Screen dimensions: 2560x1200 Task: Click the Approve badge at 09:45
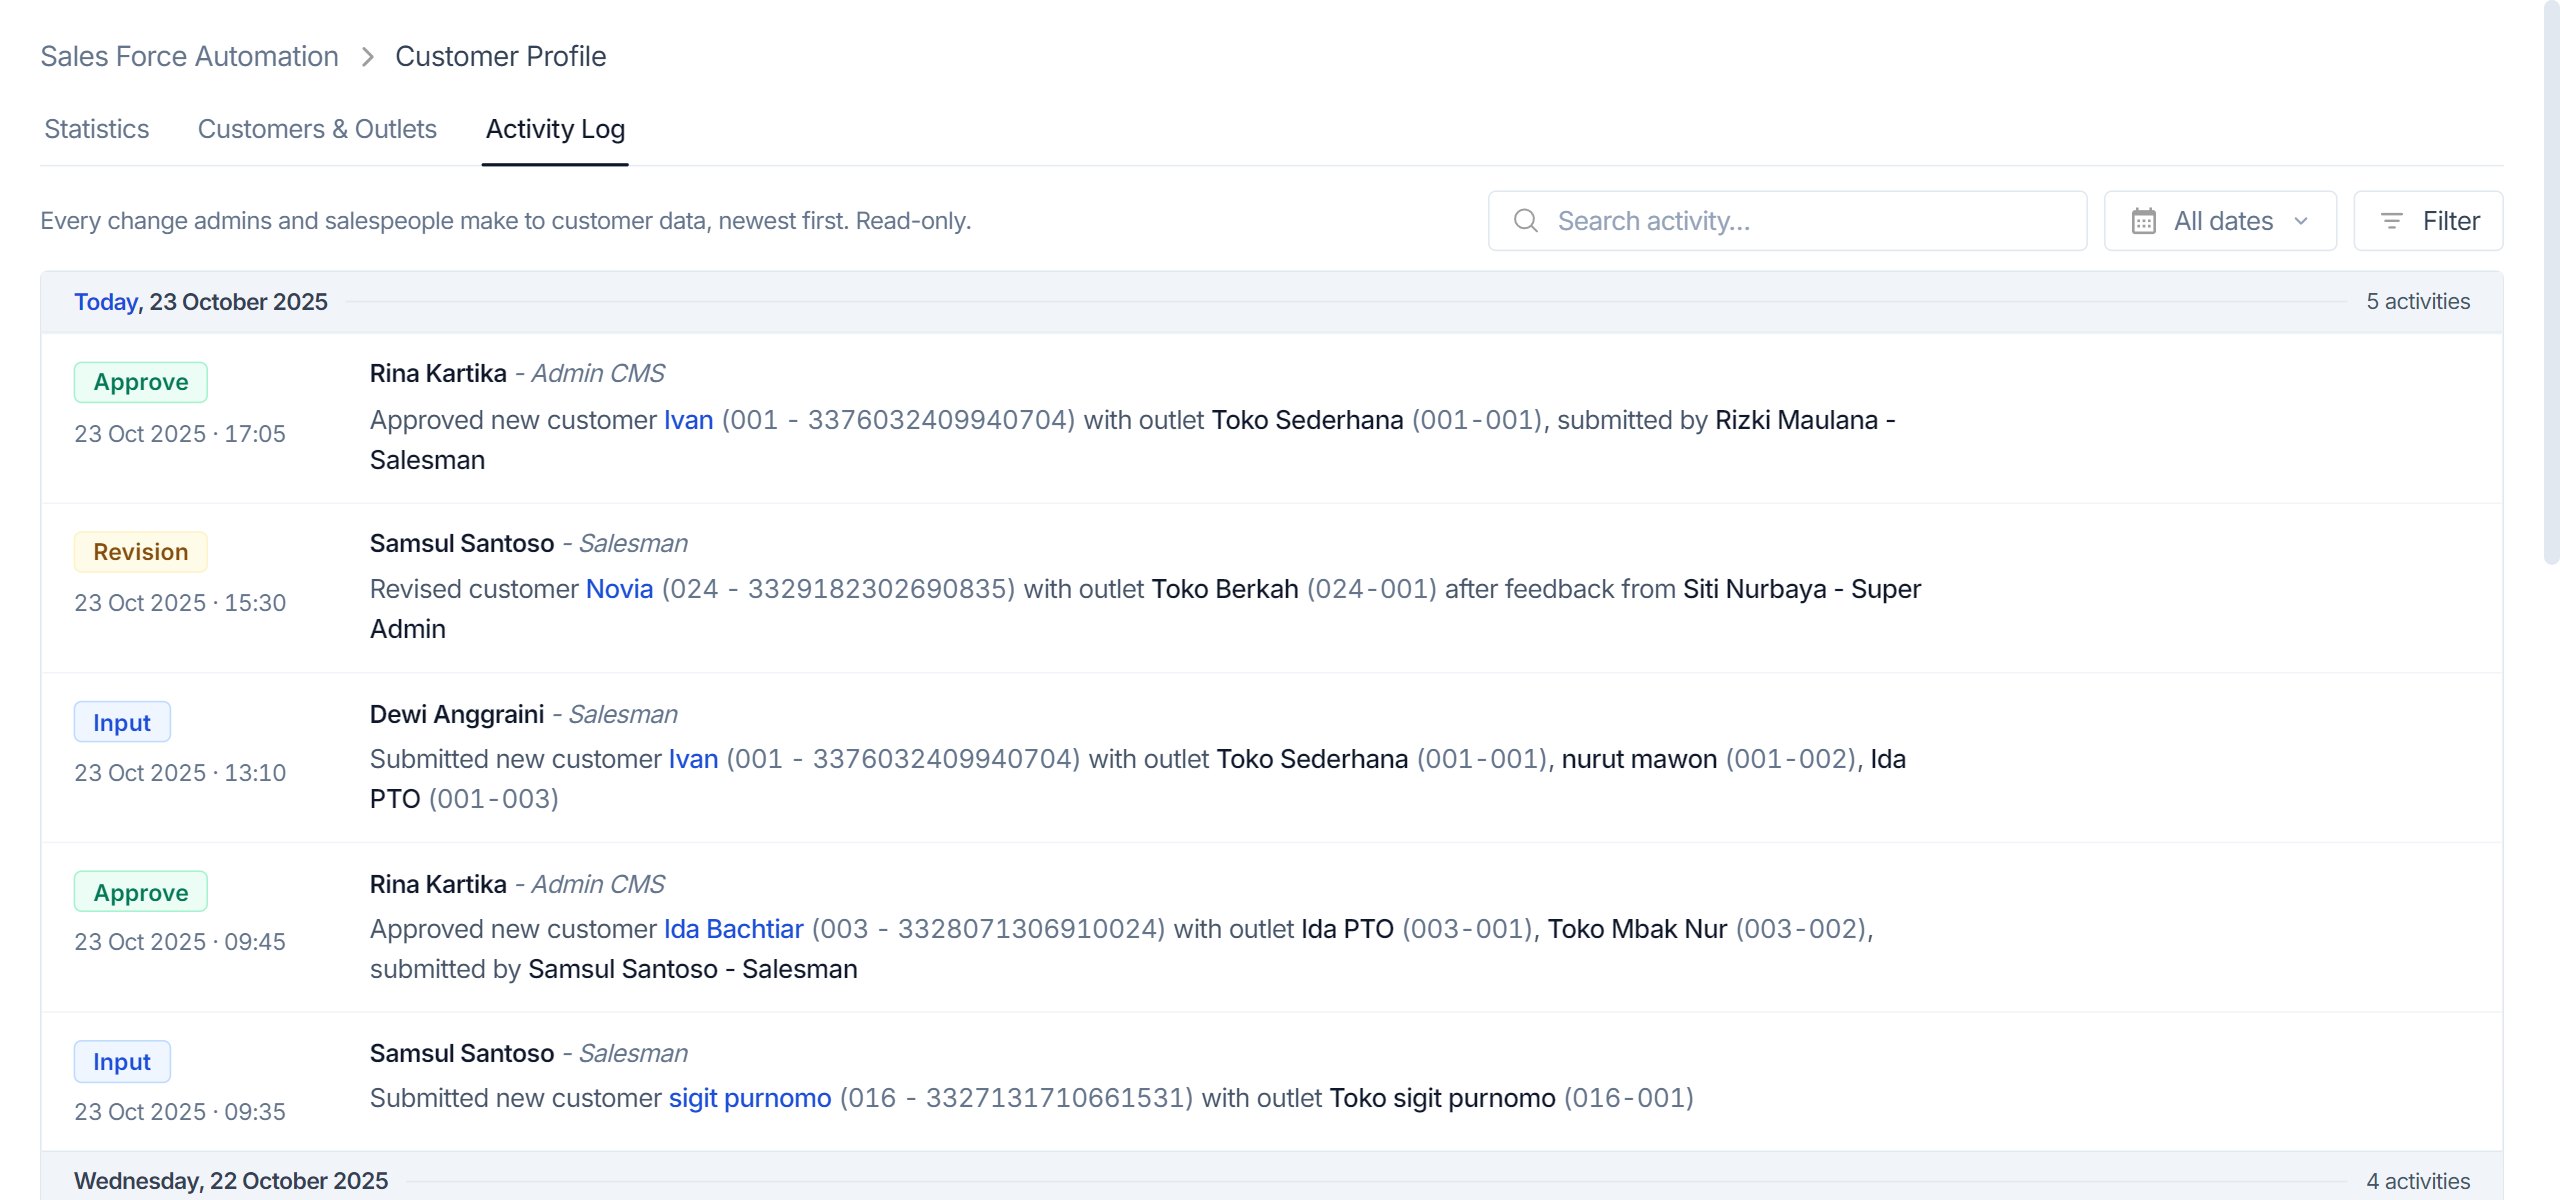pos(141,892)
